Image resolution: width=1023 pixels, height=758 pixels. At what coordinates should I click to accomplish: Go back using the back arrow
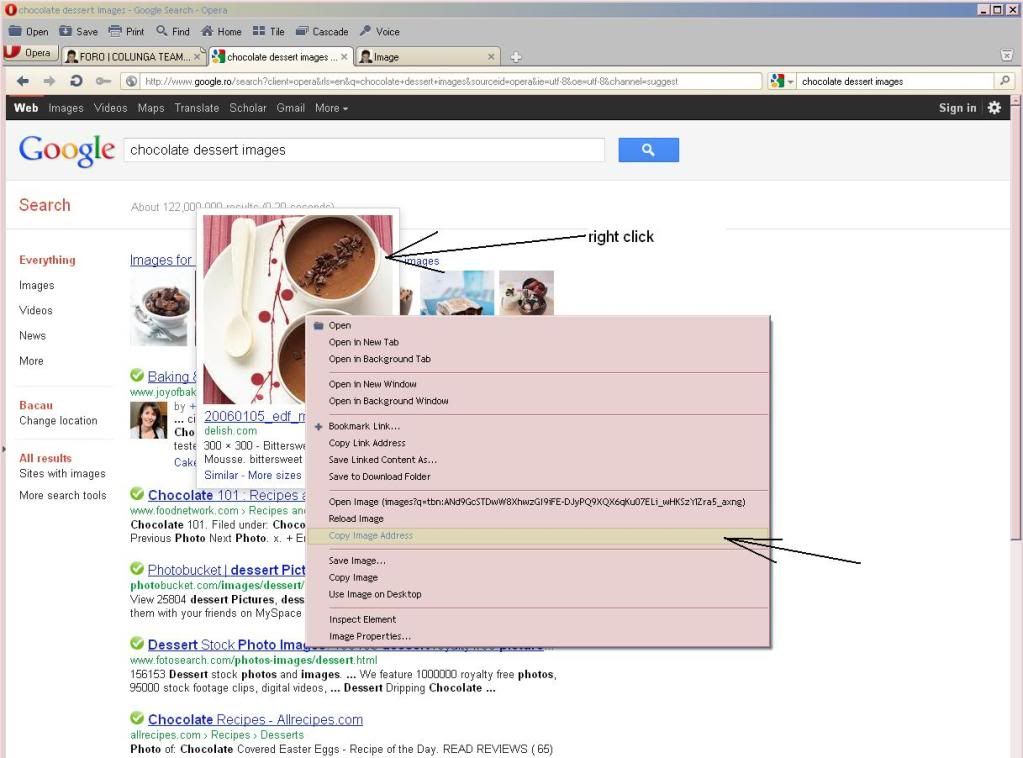coord(23,81)
